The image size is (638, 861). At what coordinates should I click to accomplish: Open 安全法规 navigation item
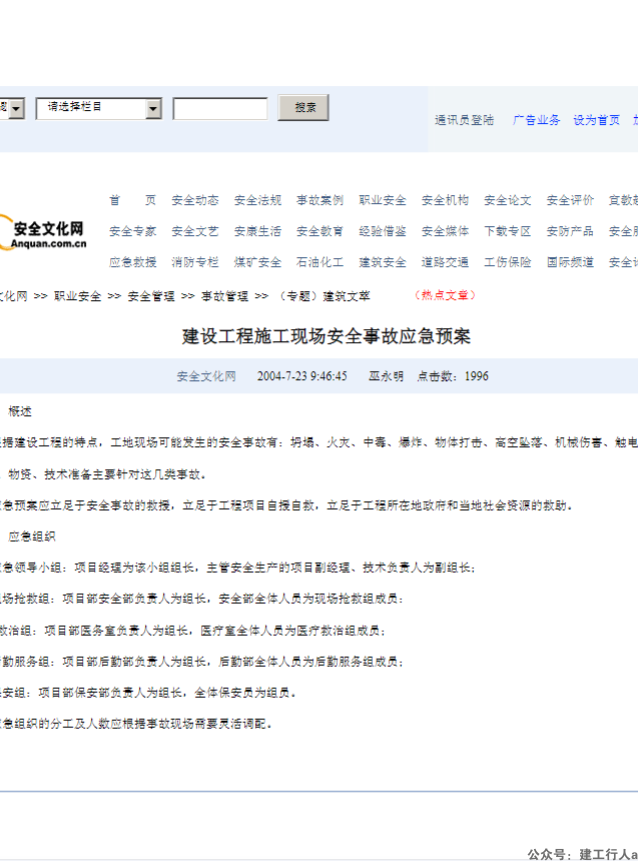coord(258,200)
